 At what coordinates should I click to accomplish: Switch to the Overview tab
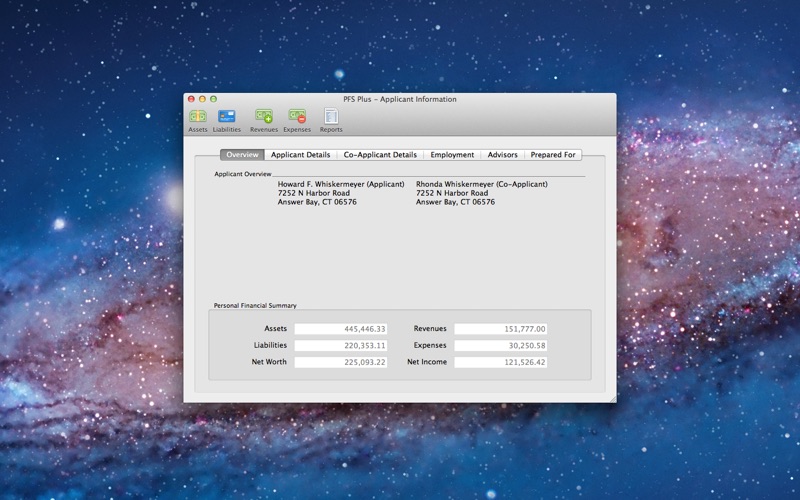pos(242,155)
